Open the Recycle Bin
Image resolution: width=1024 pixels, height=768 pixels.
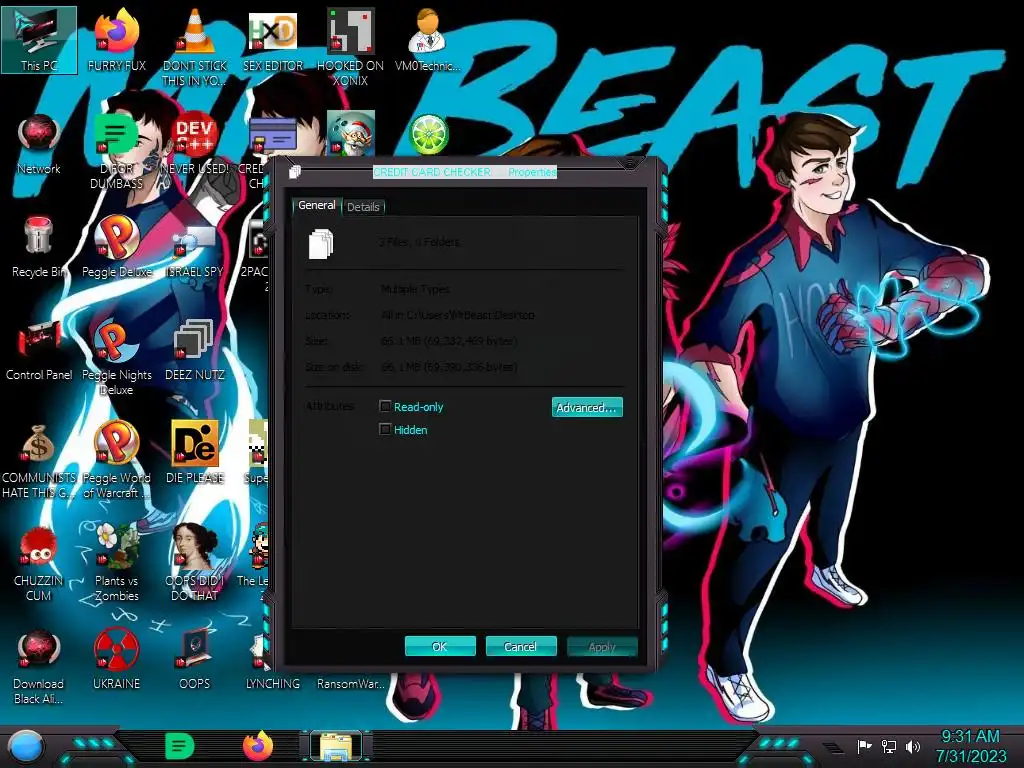coord(39,247)
